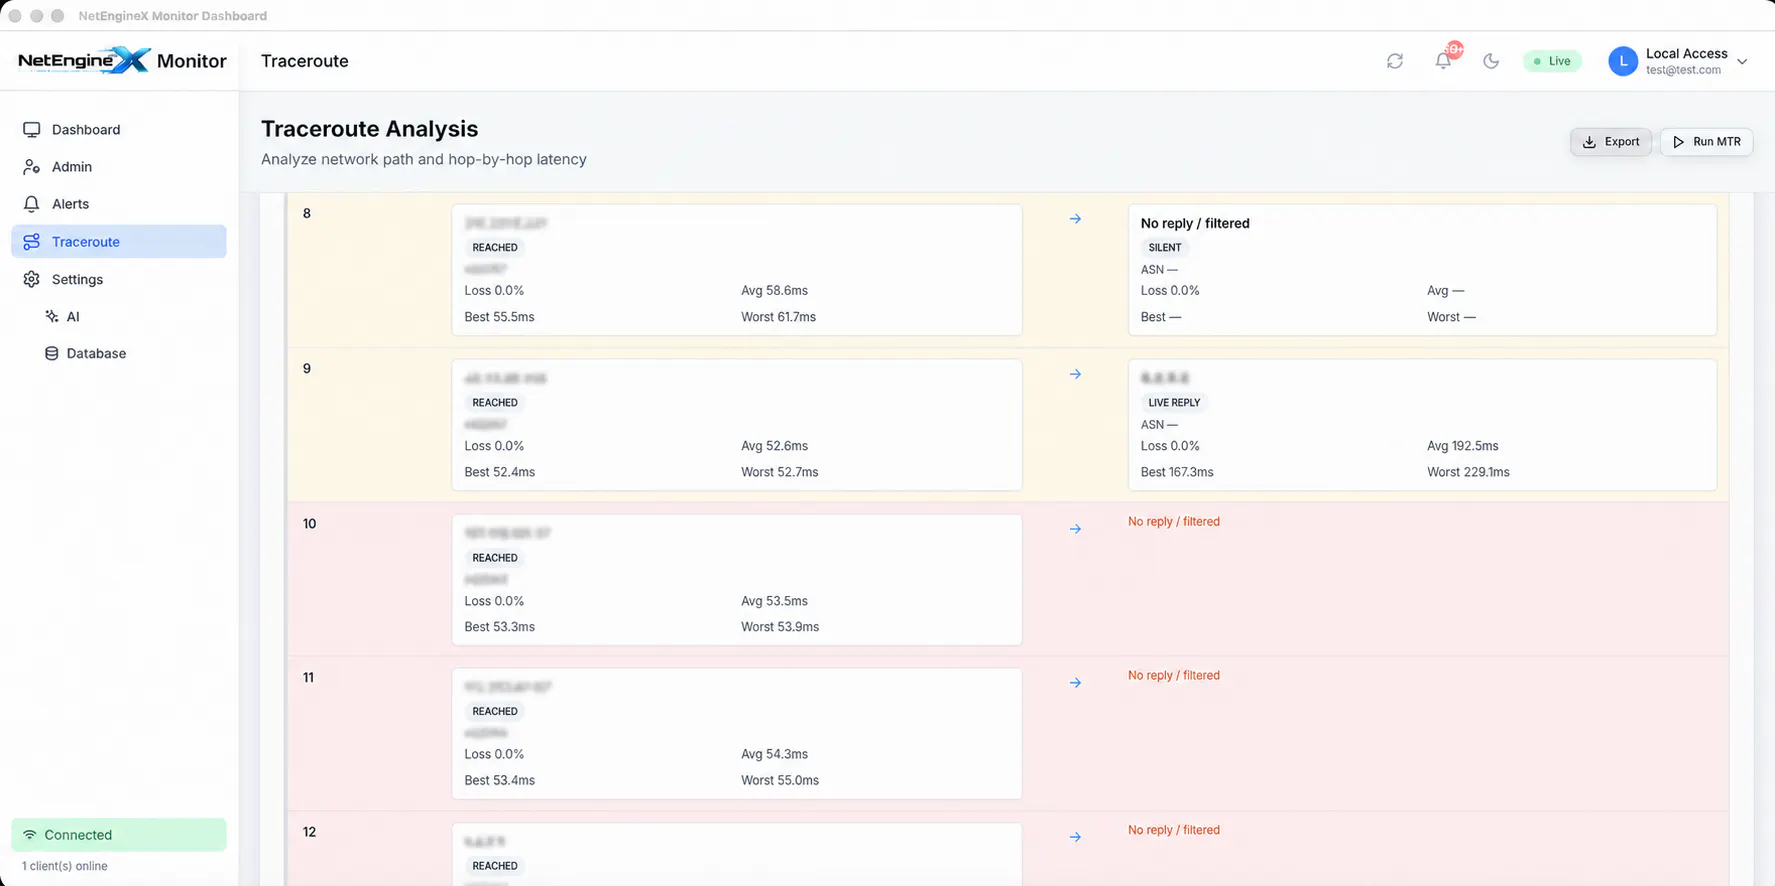Click the Admin user icon

pyautogui.click(x=32, y=167)
